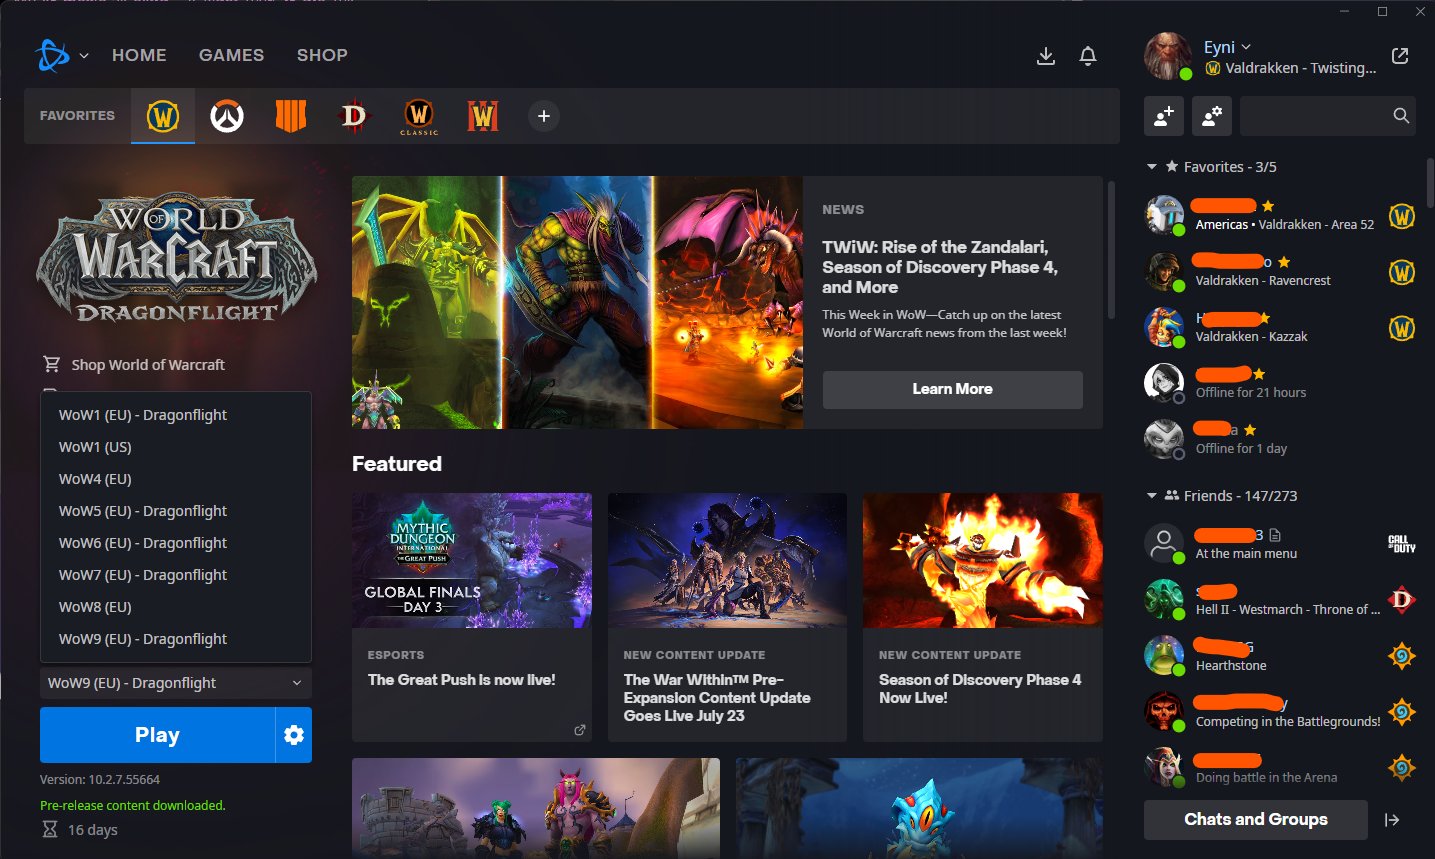This screenshot has height=859, width=1435.
Task: Click the plus icon to add a favorite game
Action: (x=543, y=116)
